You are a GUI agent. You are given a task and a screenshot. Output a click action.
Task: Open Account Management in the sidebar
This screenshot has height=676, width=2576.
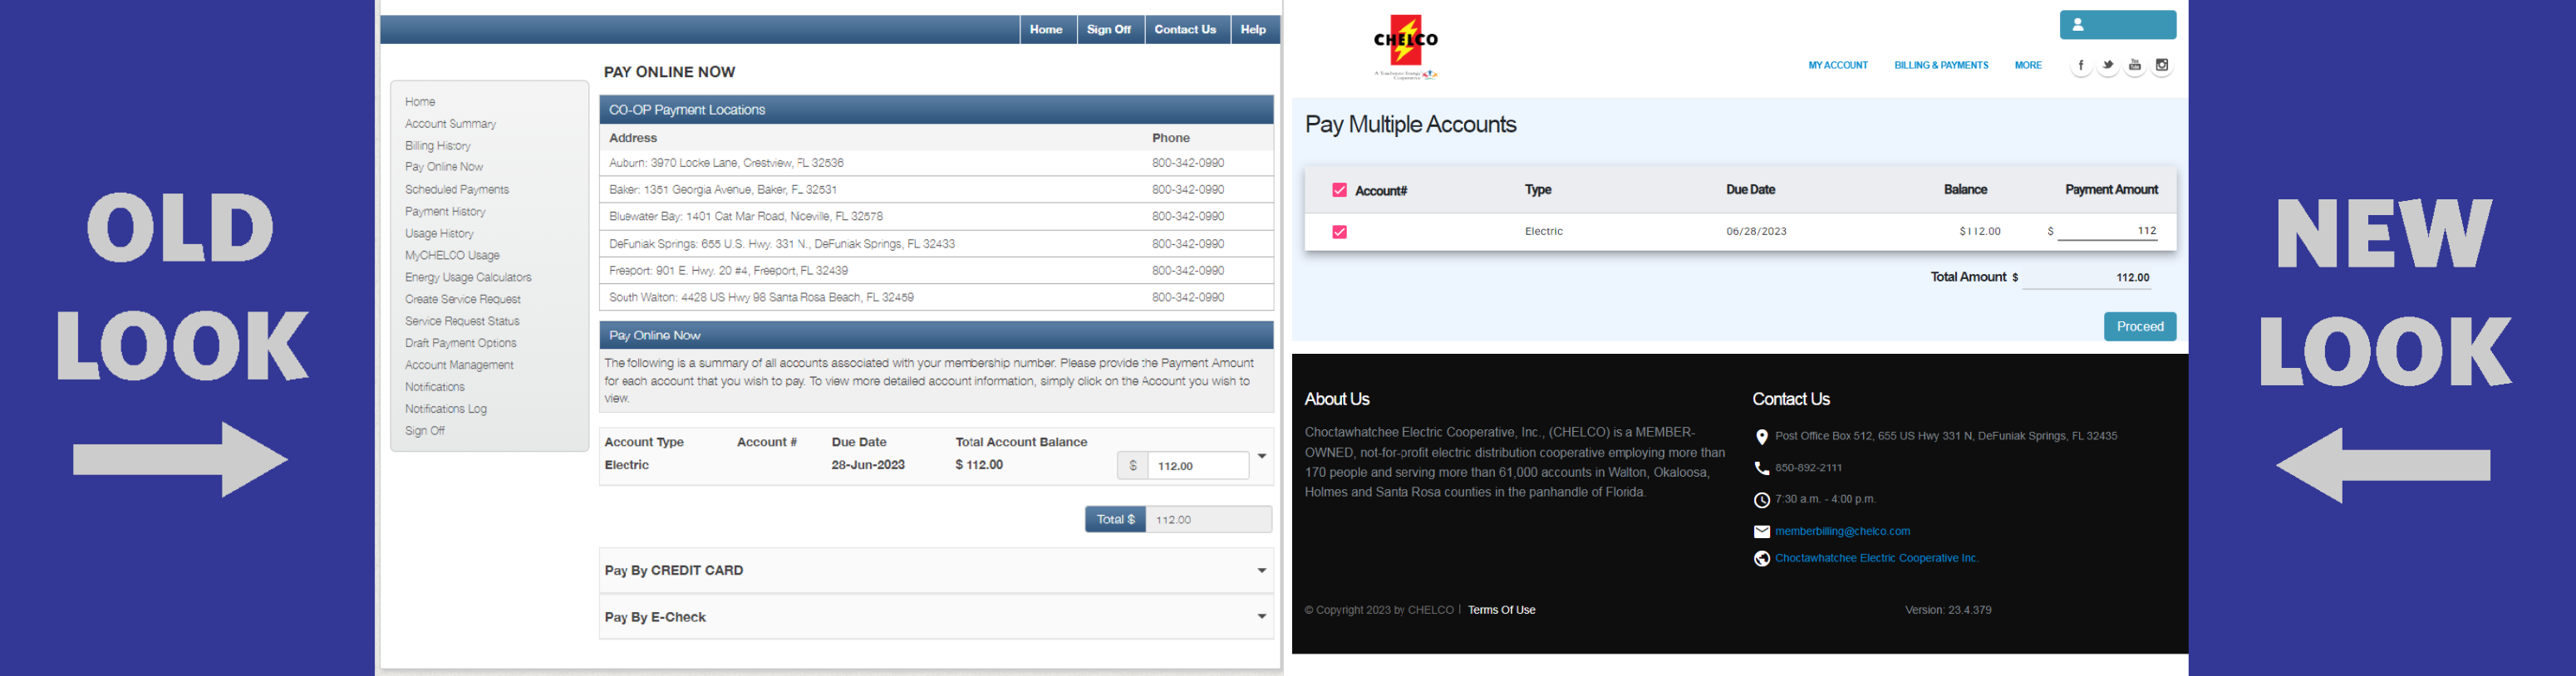(x=459, y=366)
